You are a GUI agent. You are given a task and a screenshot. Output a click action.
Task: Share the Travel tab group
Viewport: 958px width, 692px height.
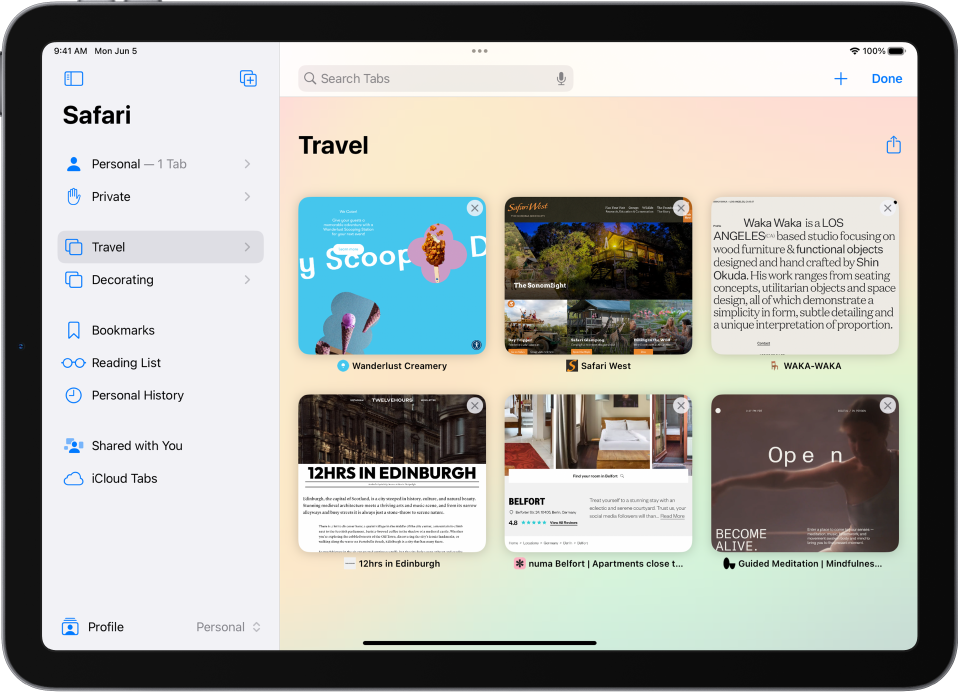coord(893,144)
